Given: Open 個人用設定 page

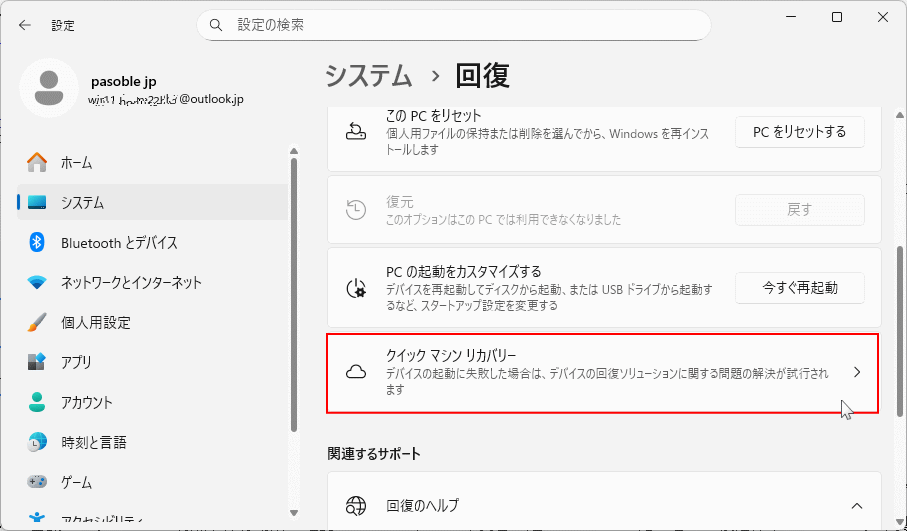Looking at the screenshot, I should click(152, 322).
